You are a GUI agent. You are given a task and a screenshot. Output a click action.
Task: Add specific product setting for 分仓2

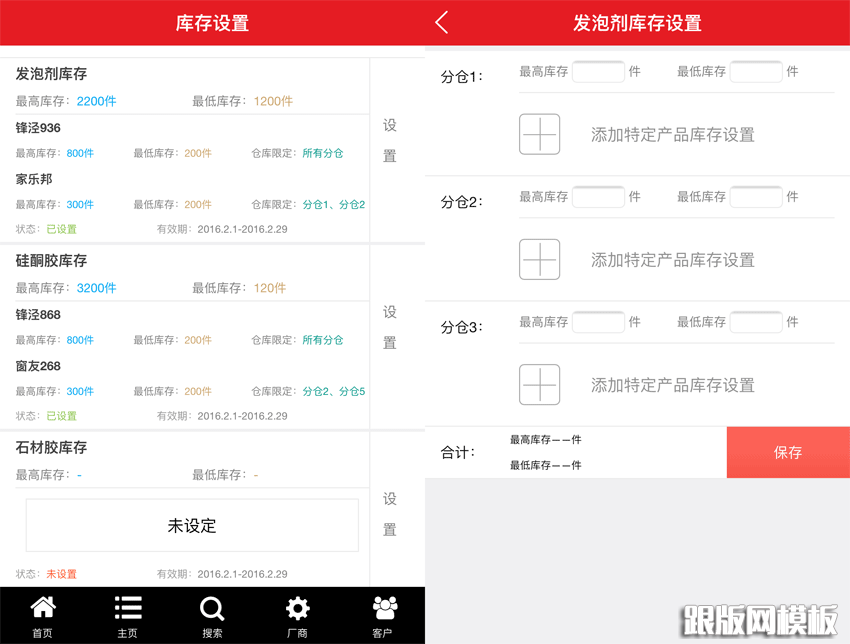coord(540,259)
